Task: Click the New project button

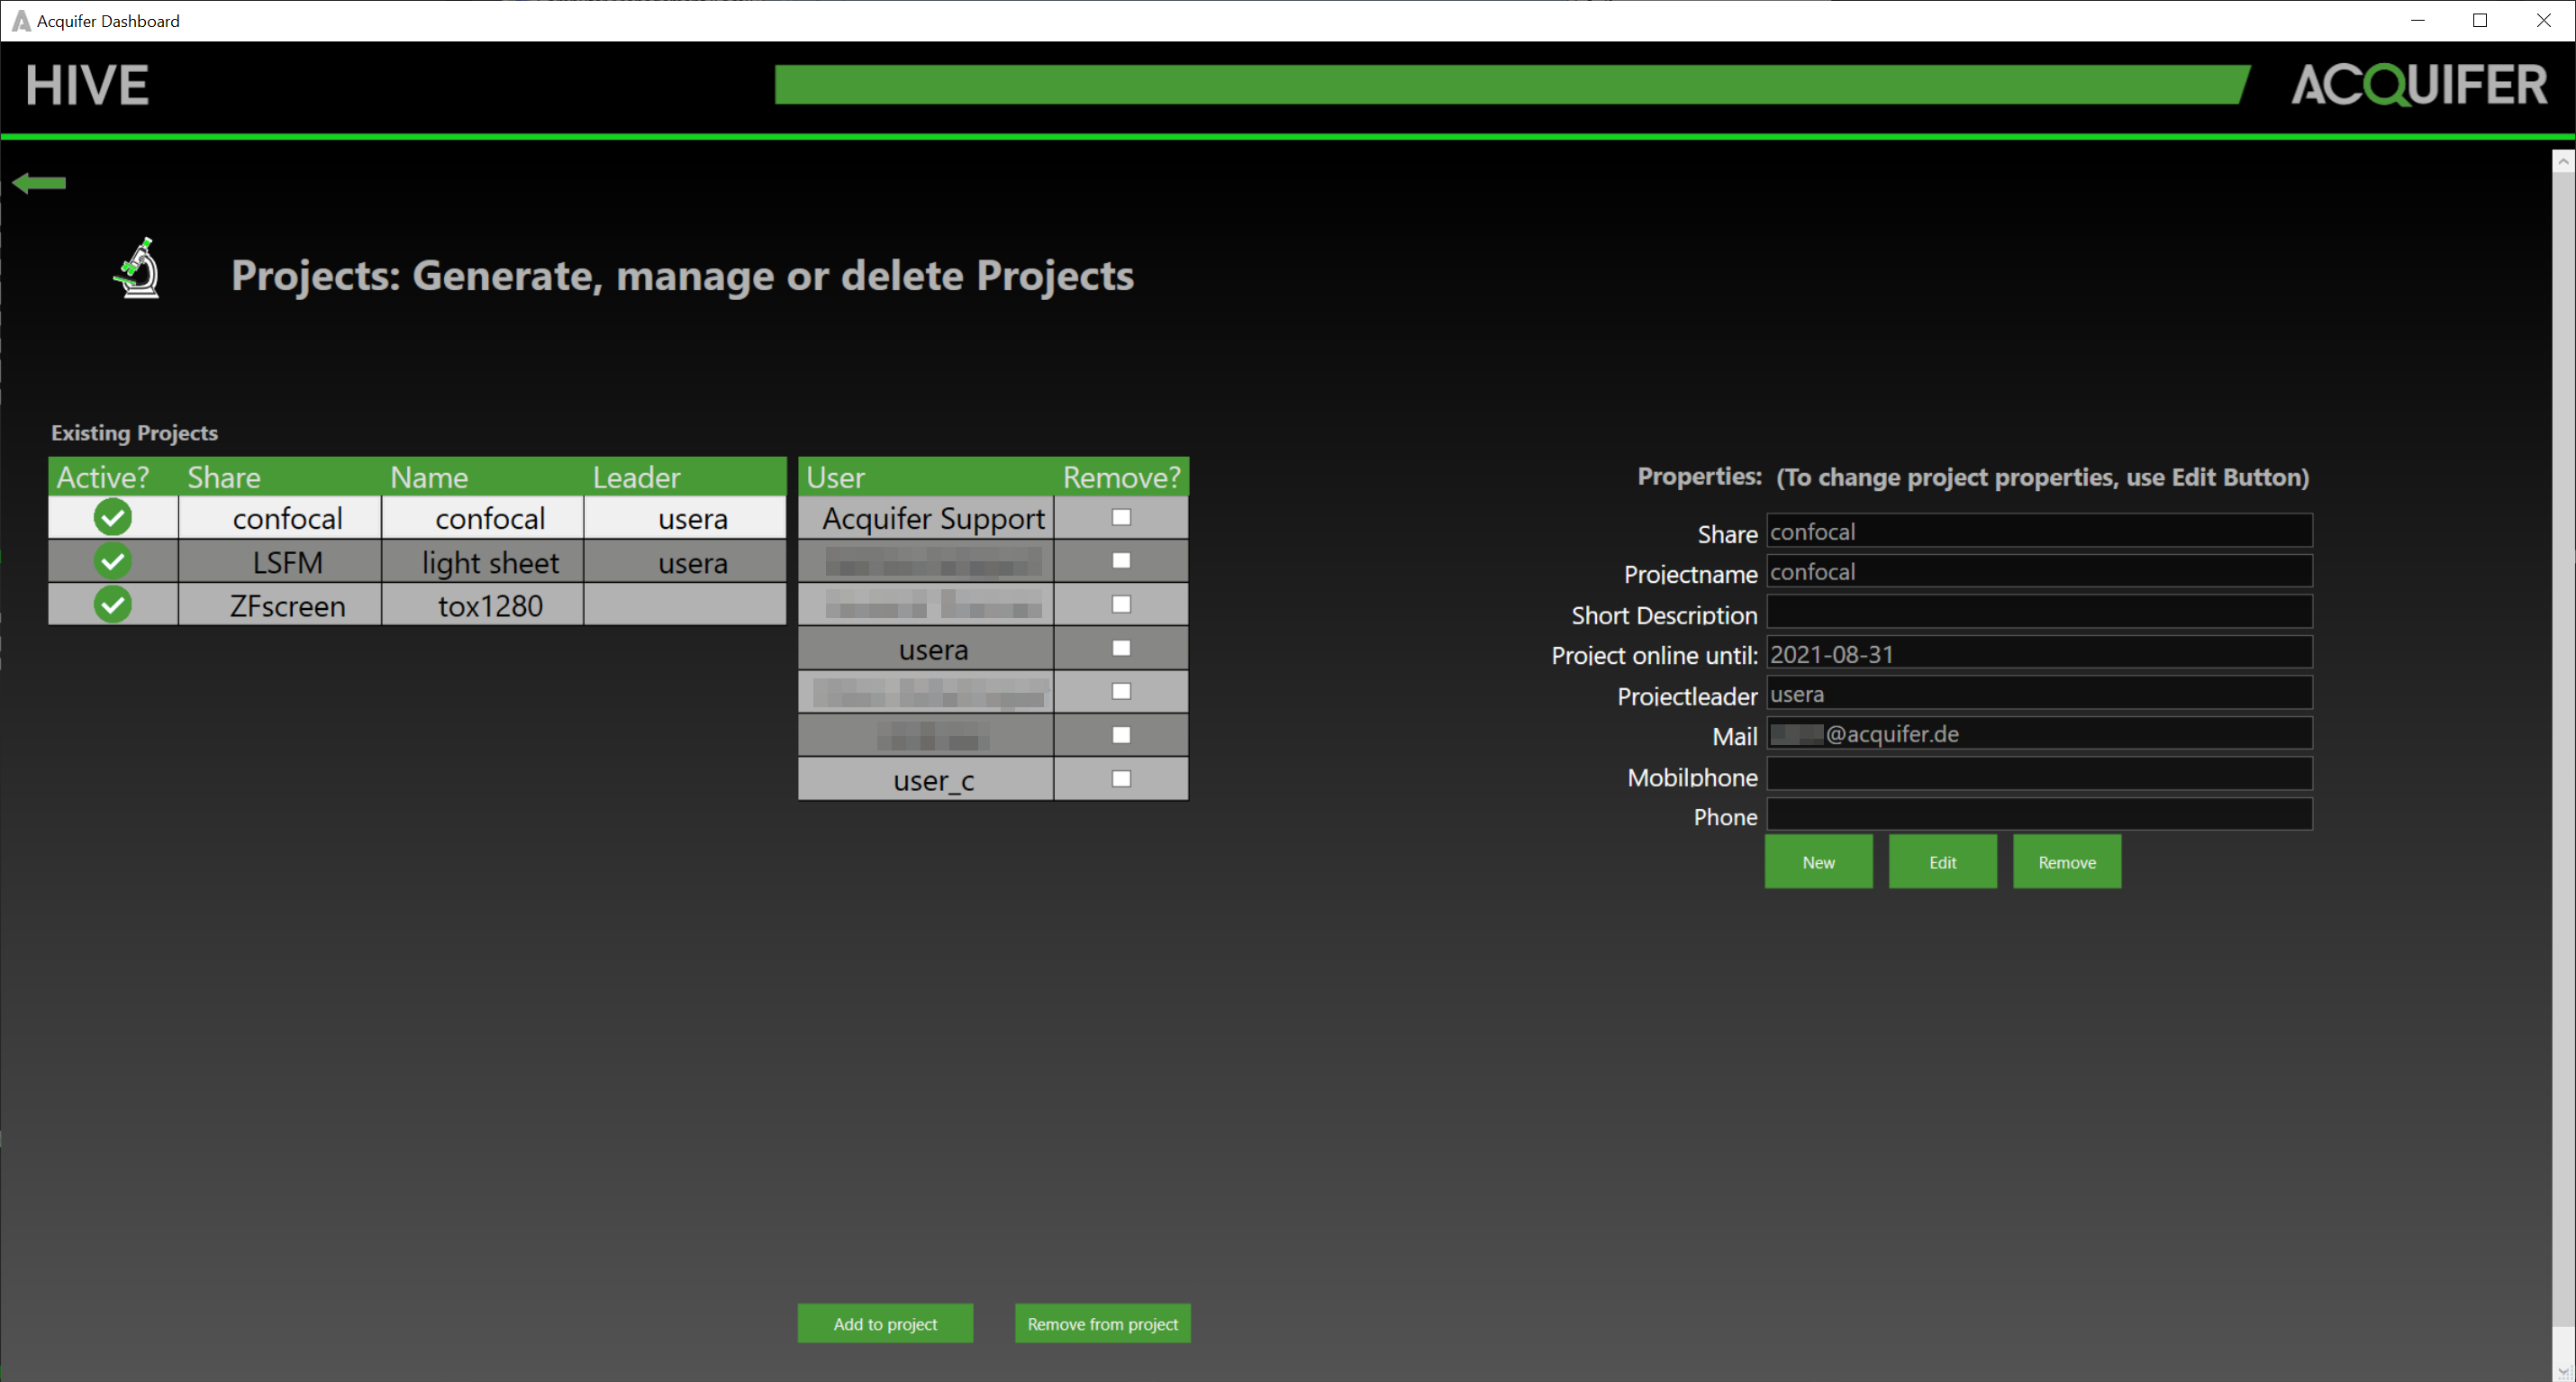Action: 1818,862
